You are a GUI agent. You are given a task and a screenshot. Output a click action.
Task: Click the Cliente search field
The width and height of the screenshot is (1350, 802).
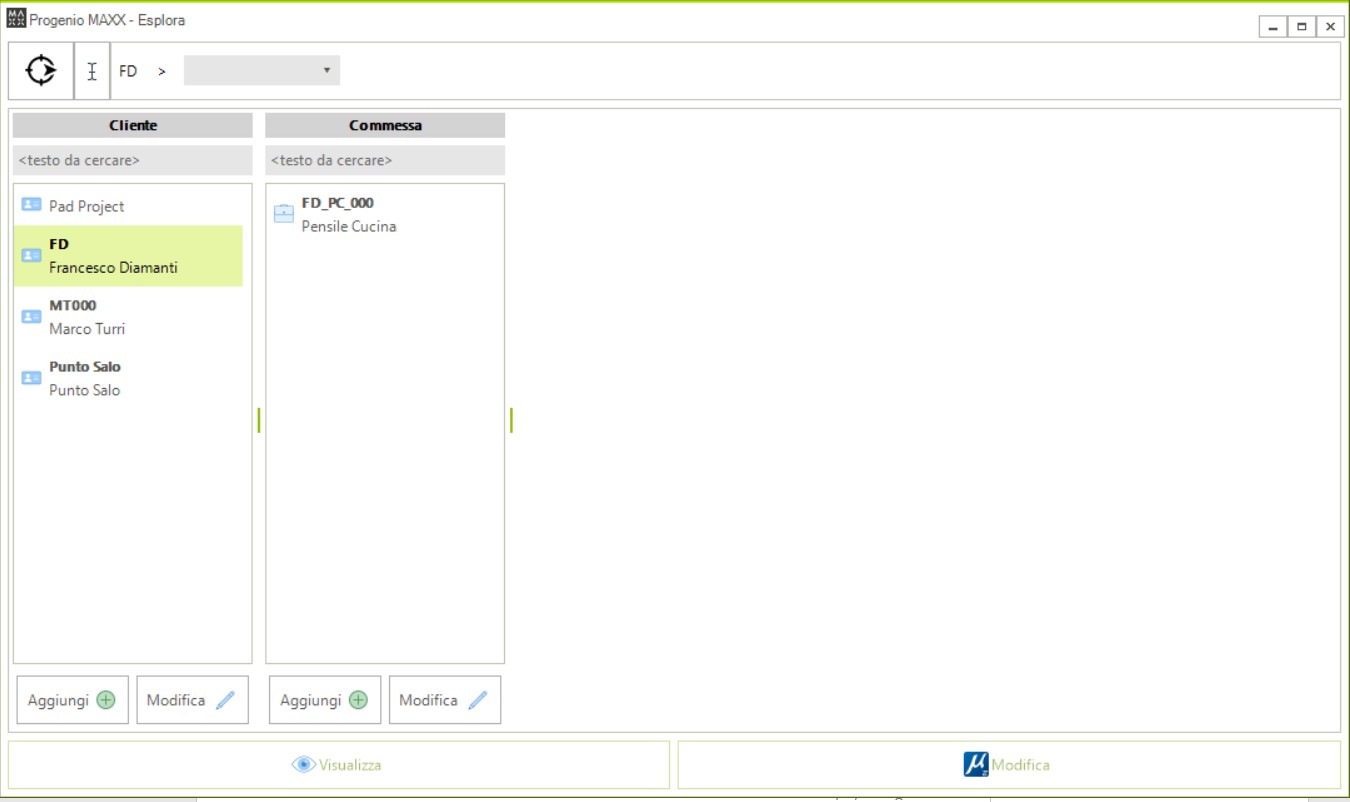pyautogui.click(x=133, y=160)
